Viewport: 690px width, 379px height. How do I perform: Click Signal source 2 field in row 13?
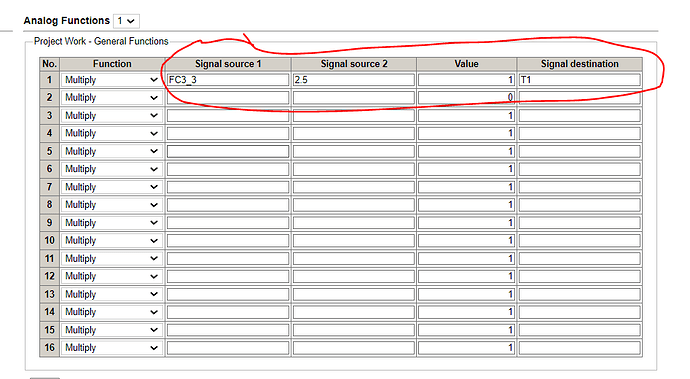[x=353, y=294]
